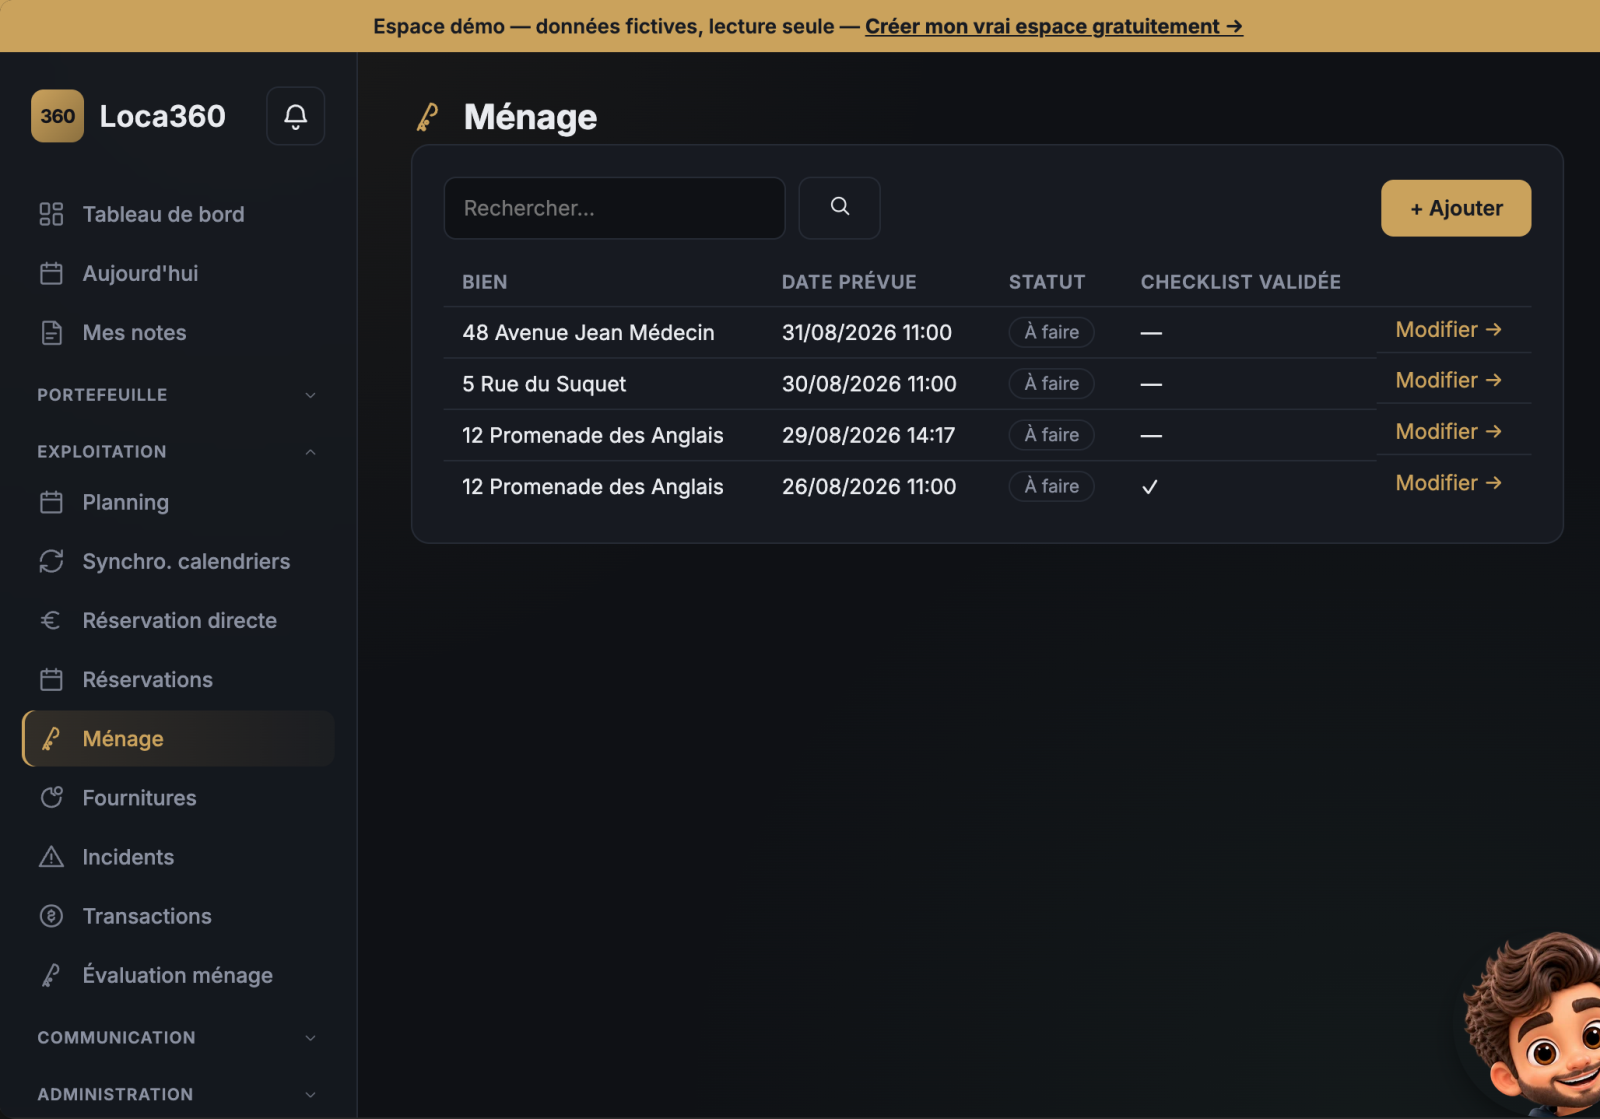Screen dimensions: 1600x1119
Task: Open the Planning section
Action: click(x=178, y=502)
